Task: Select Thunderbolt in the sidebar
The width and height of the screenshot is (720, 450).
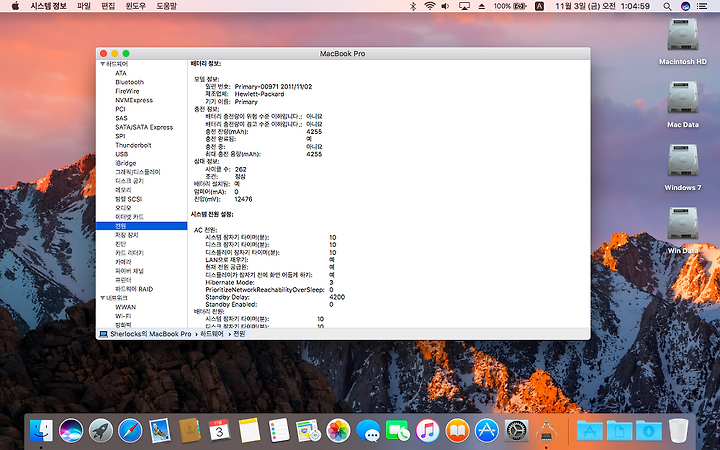Action: pyautogui.click(x=133, y=145)
